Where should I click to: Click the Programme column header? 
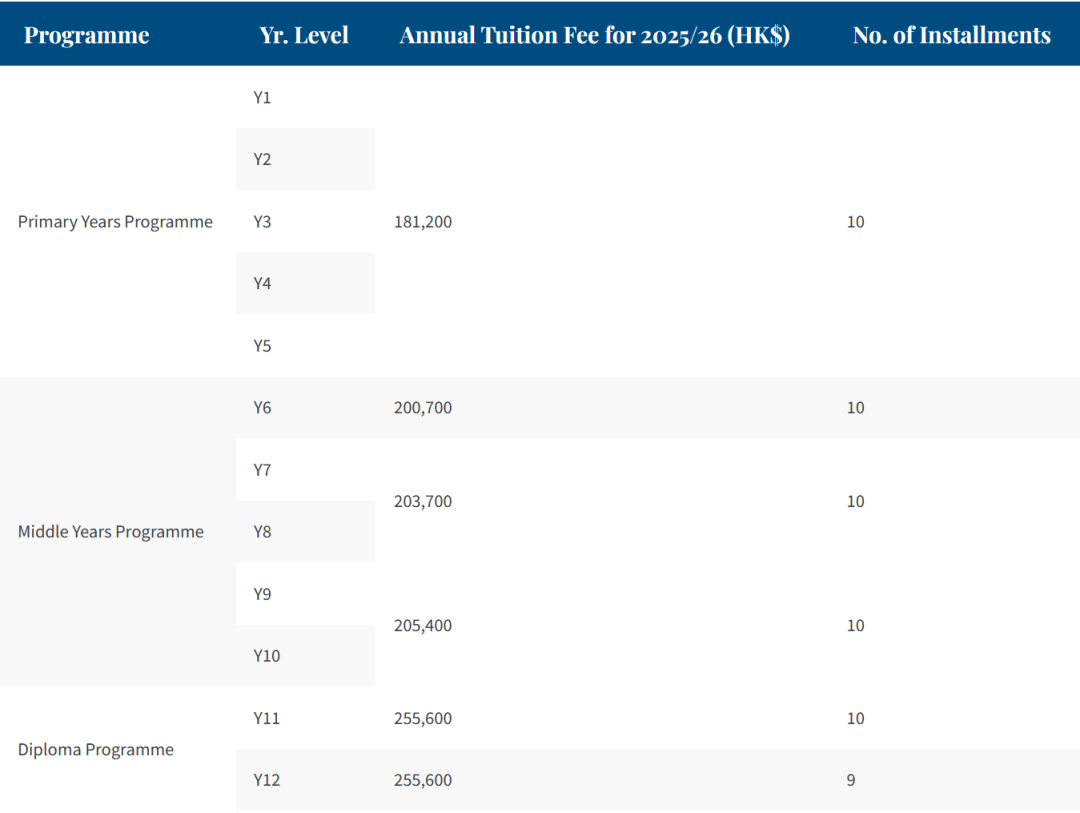(86, 35)
